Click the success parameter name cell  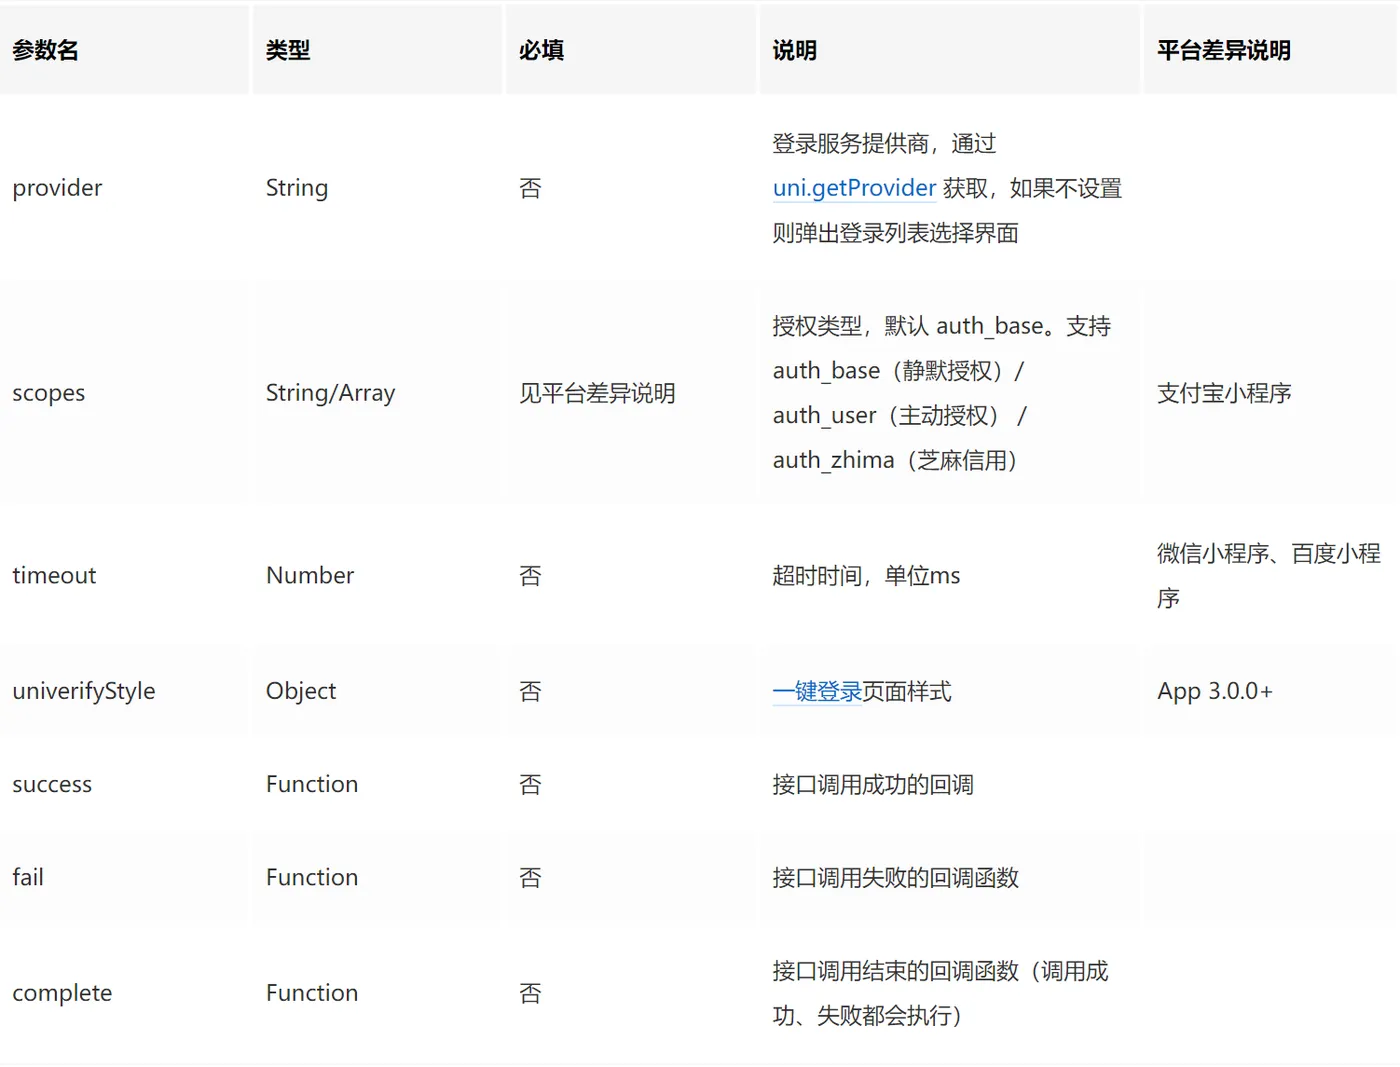point(52,784)
